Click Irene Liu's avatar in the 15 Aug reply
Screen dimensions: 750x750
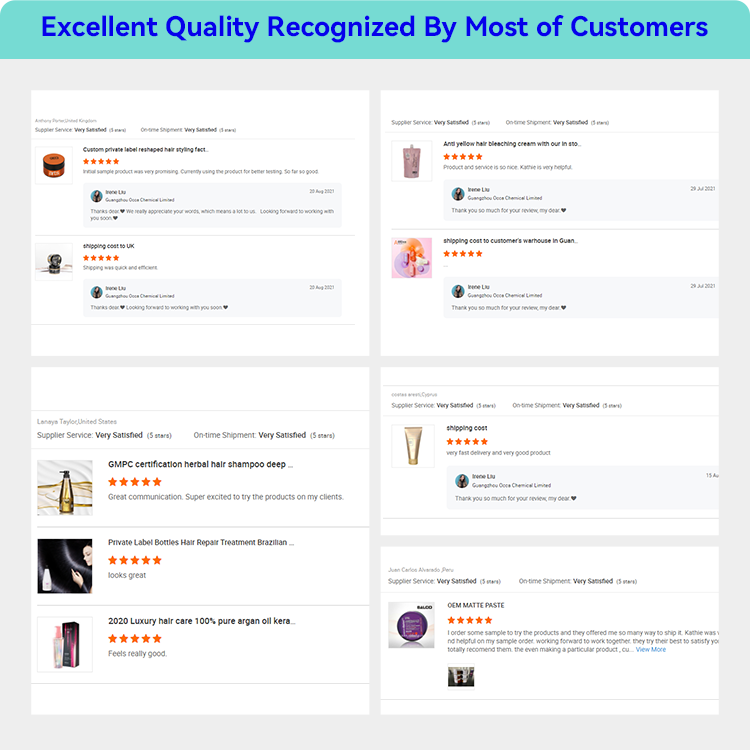tap(461, 481)
